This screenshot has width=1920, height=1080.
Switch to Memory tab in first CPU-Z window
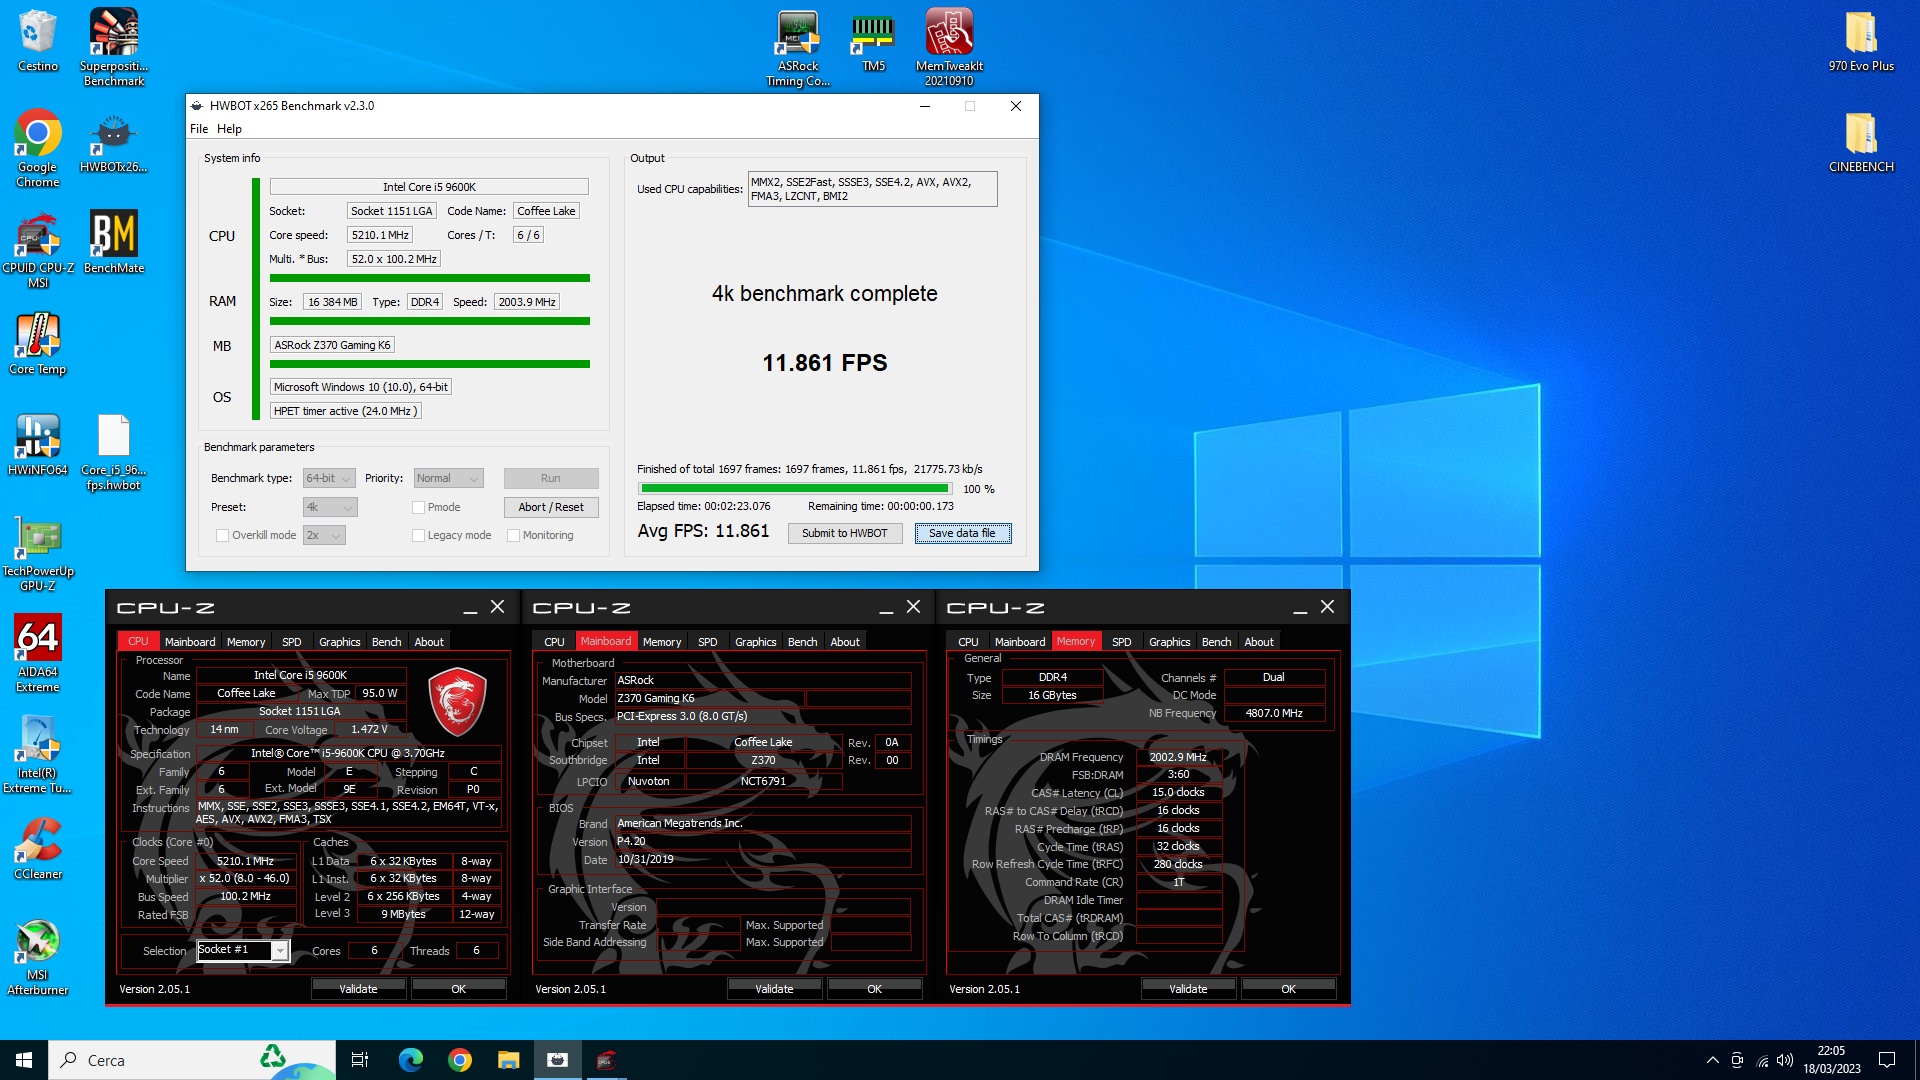pos(246,642)
